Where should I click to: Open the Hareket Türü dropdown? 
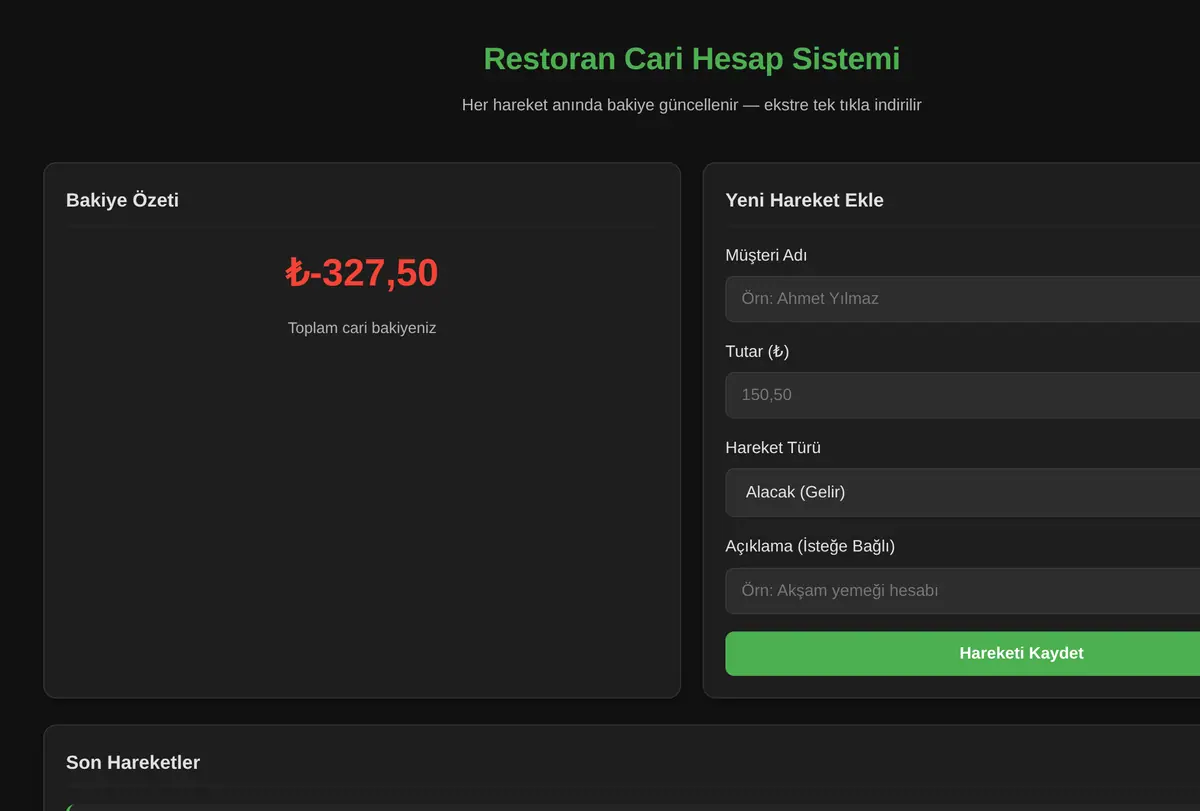pos(962,492)
